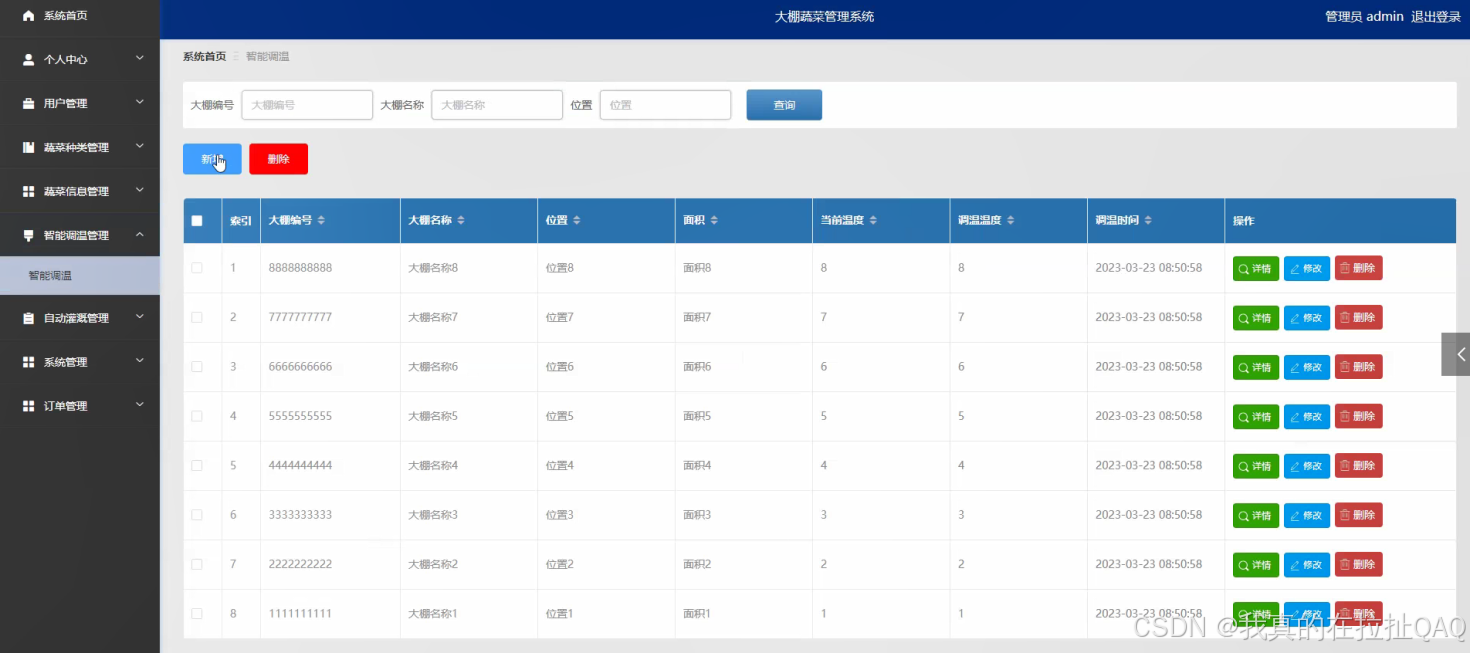Image resolution: width=1470 pixels, height=653 pixels.
Task: Click the 退出登录 link
Action: 1436,17
